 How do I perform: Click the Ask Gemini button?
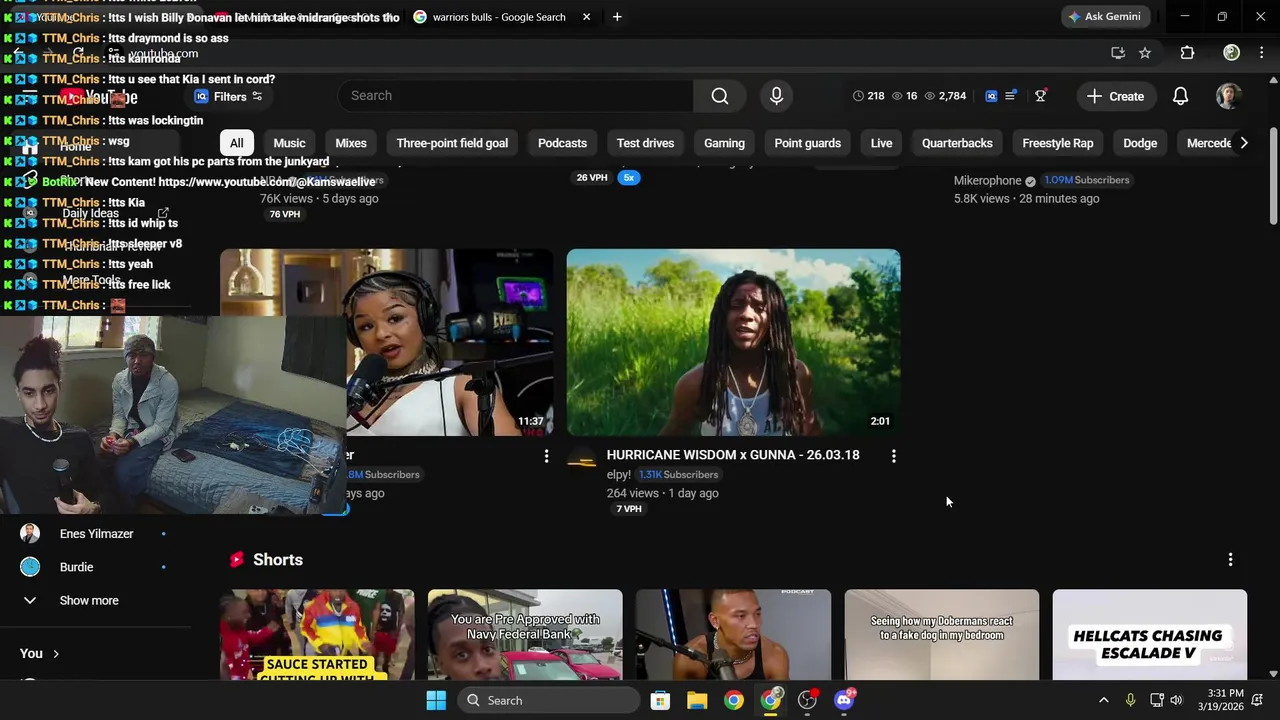[x=1104, y=17]
